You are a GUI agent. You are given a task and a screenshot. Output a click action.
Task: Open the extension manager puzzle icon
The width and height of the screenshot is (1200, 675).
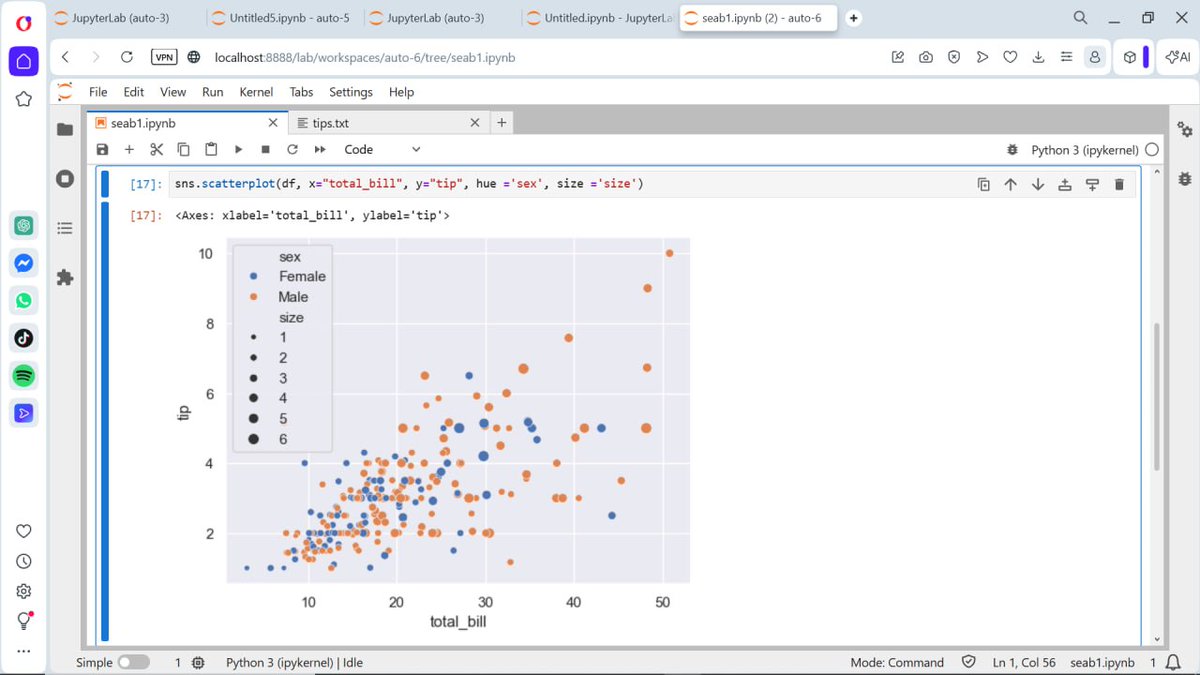tap(65, 277)
